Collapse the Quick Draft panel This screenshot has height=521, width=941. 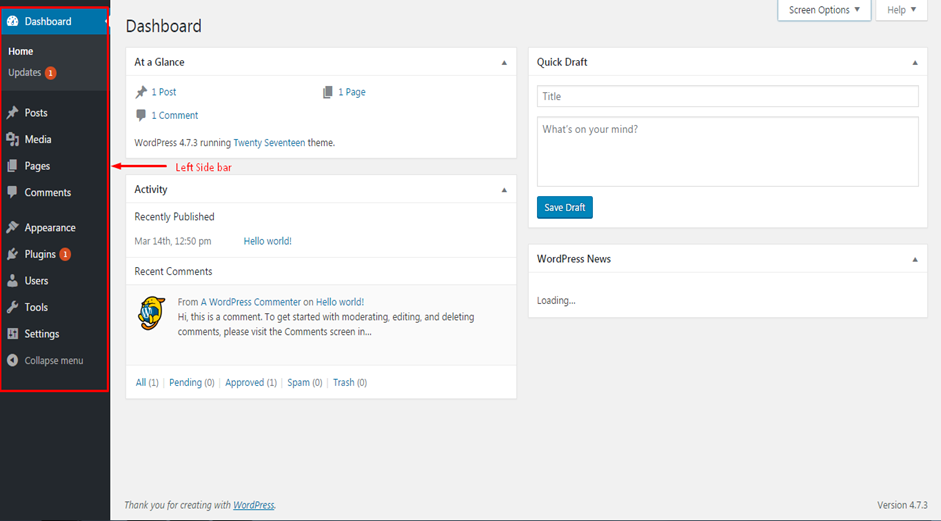pos(915,62)
